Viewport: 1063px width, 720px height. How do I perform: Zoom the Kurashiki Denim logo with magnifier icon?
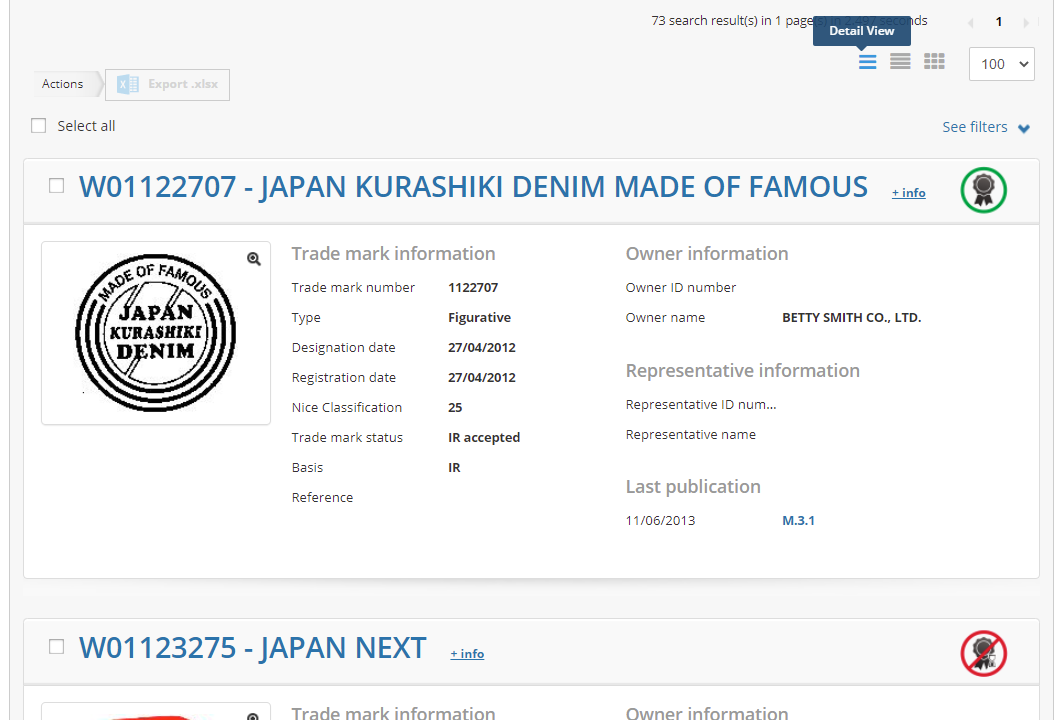[x=254, y=259]
